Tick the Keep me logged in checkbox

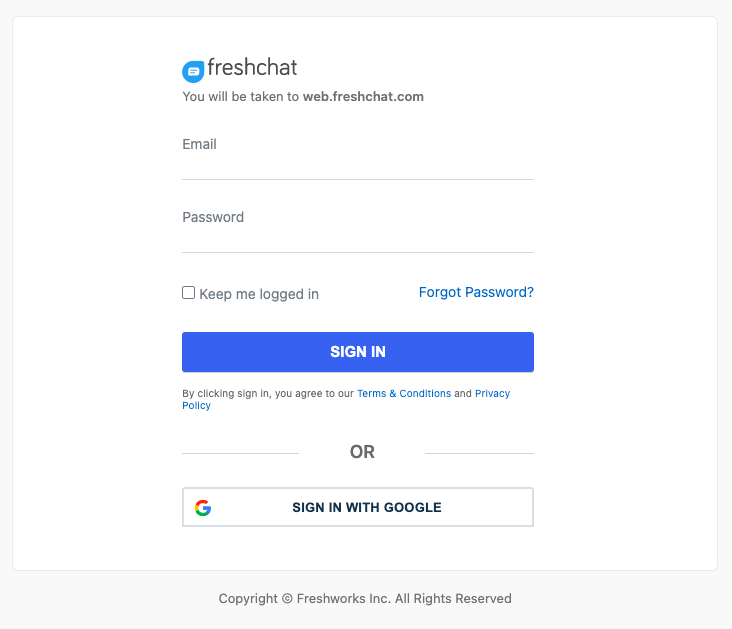pyautogui.click(x=189, y=293)
